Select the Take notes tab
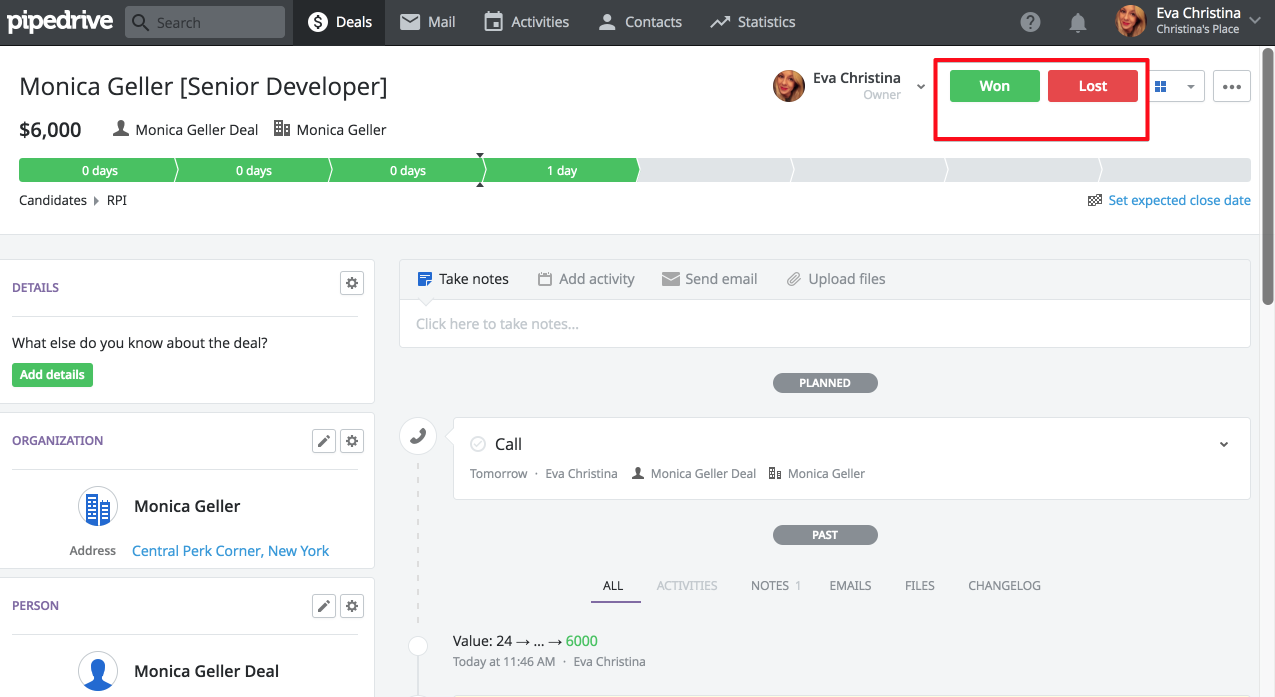Viewport: 1275px width, 697px height. [463, 279]
